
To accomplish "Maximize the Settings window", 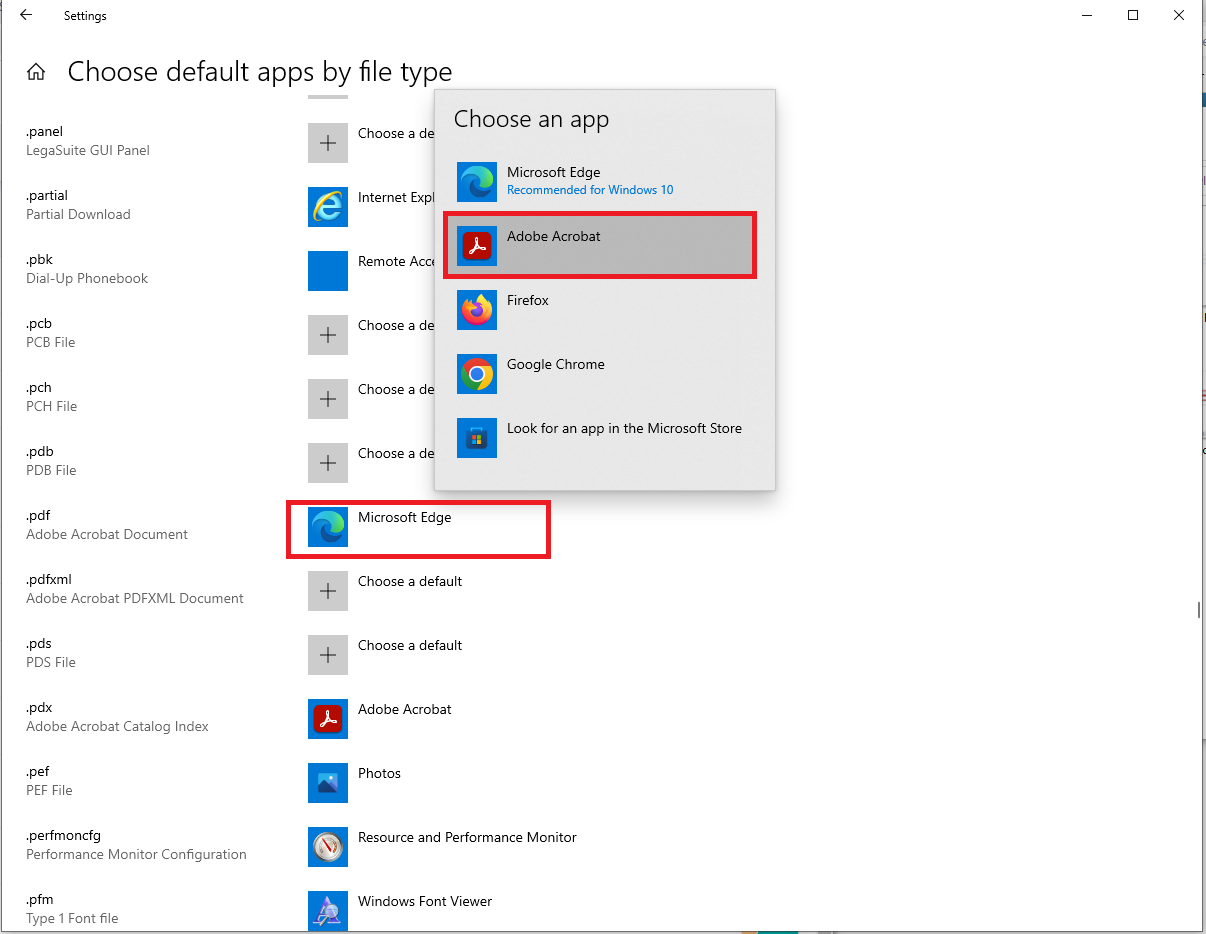I will point(1132,15).
